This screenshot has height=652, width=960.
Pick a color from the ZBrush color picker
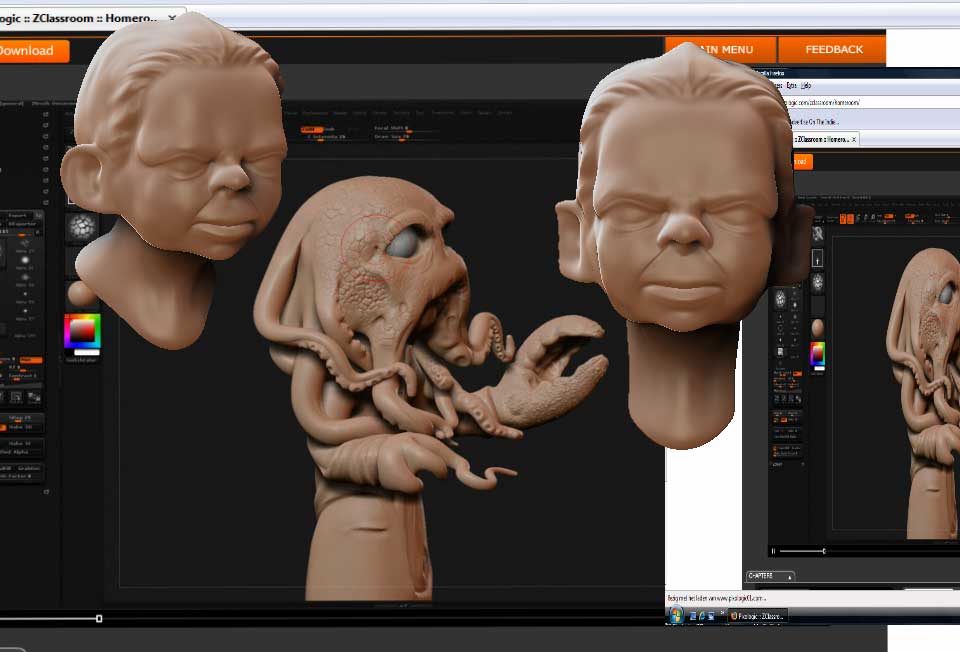click(x=82, y=331)
